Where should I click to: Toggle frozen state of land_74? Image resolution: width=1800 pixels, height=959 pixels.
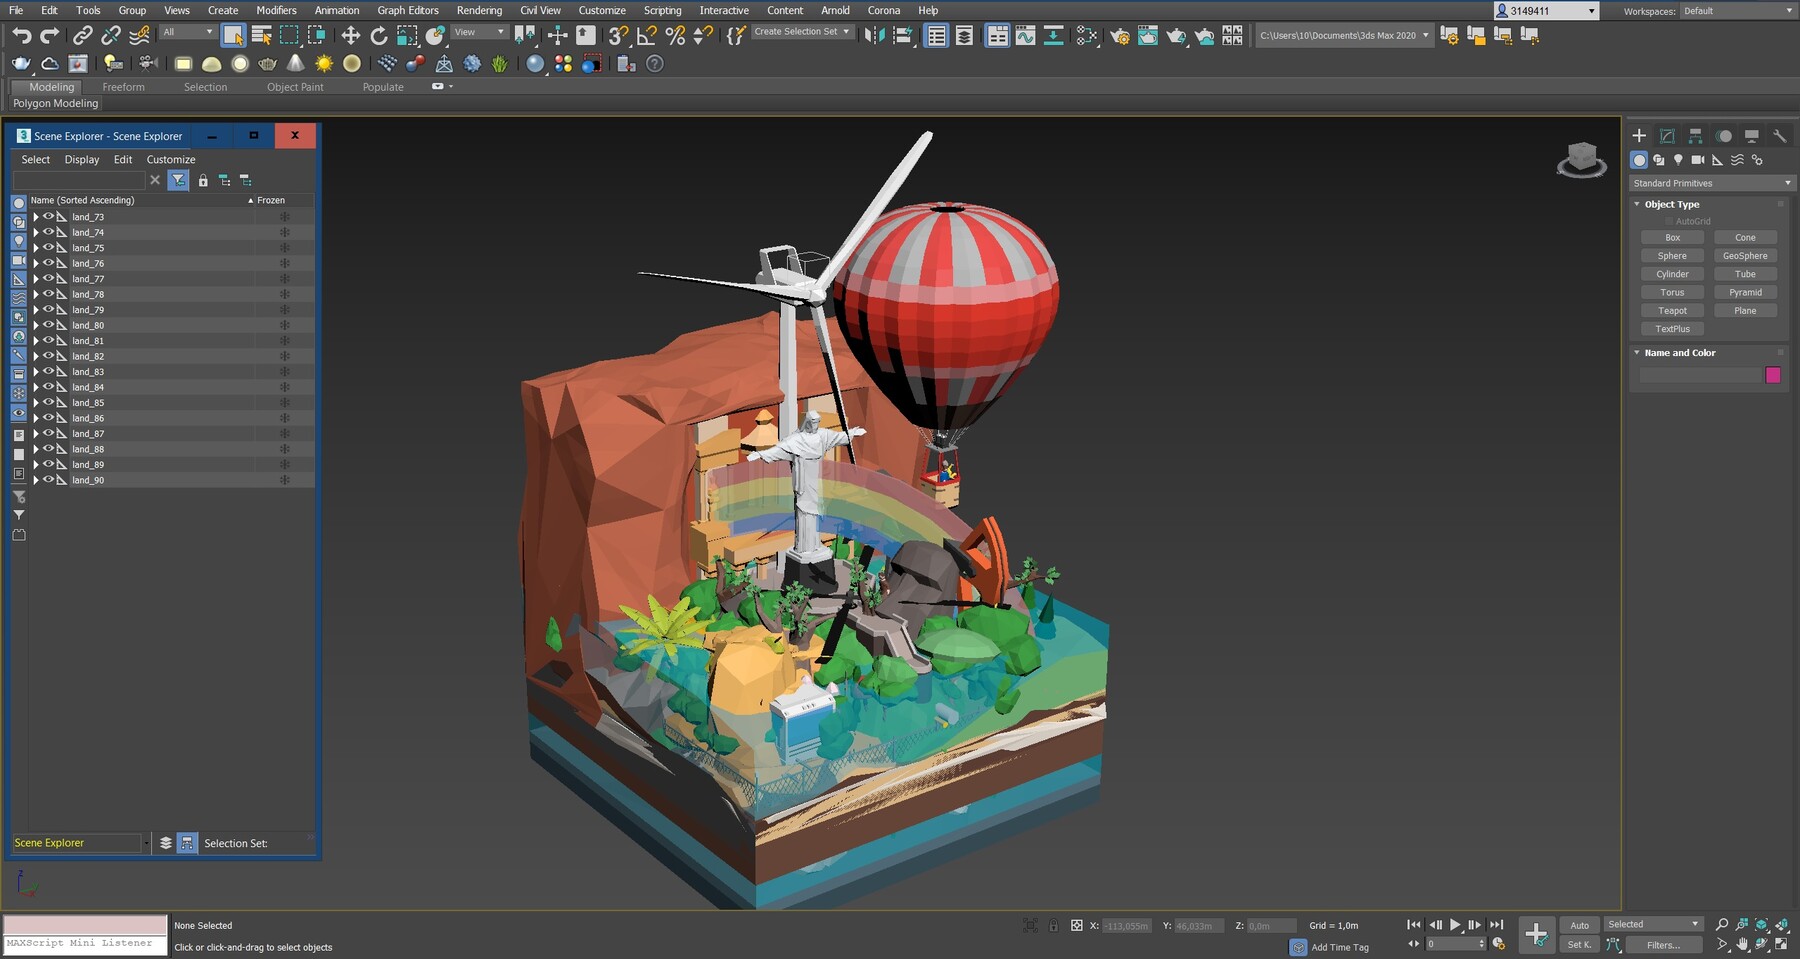pyautogui.click(x=284, y=232)
